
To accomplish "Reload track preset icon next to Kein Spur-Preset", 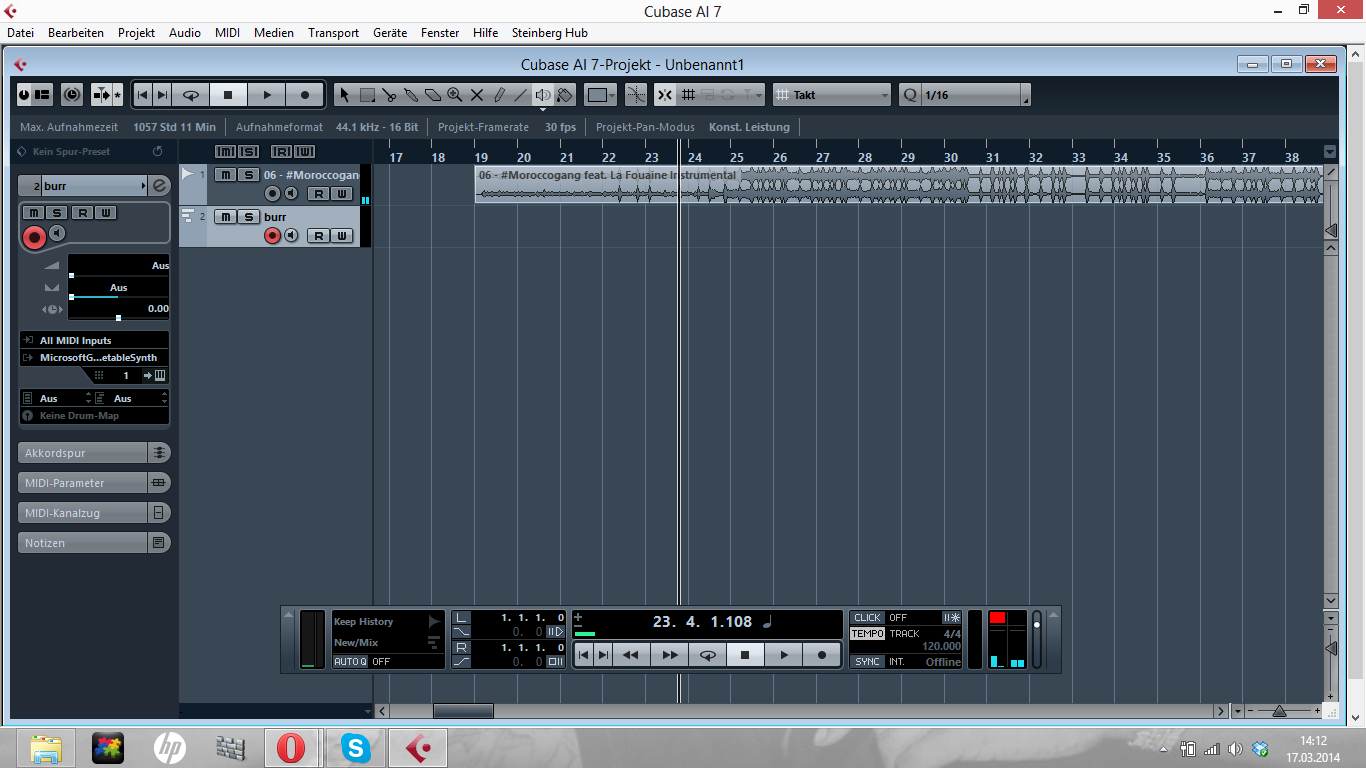I will click(x=157, y=151).
